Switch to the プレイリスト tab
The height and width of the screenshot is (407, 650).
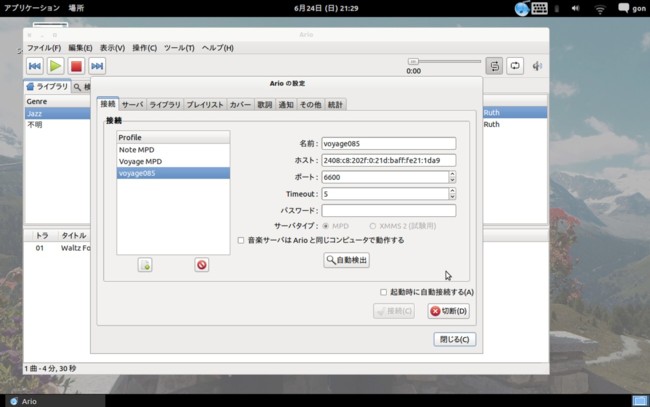coord(205,104)
